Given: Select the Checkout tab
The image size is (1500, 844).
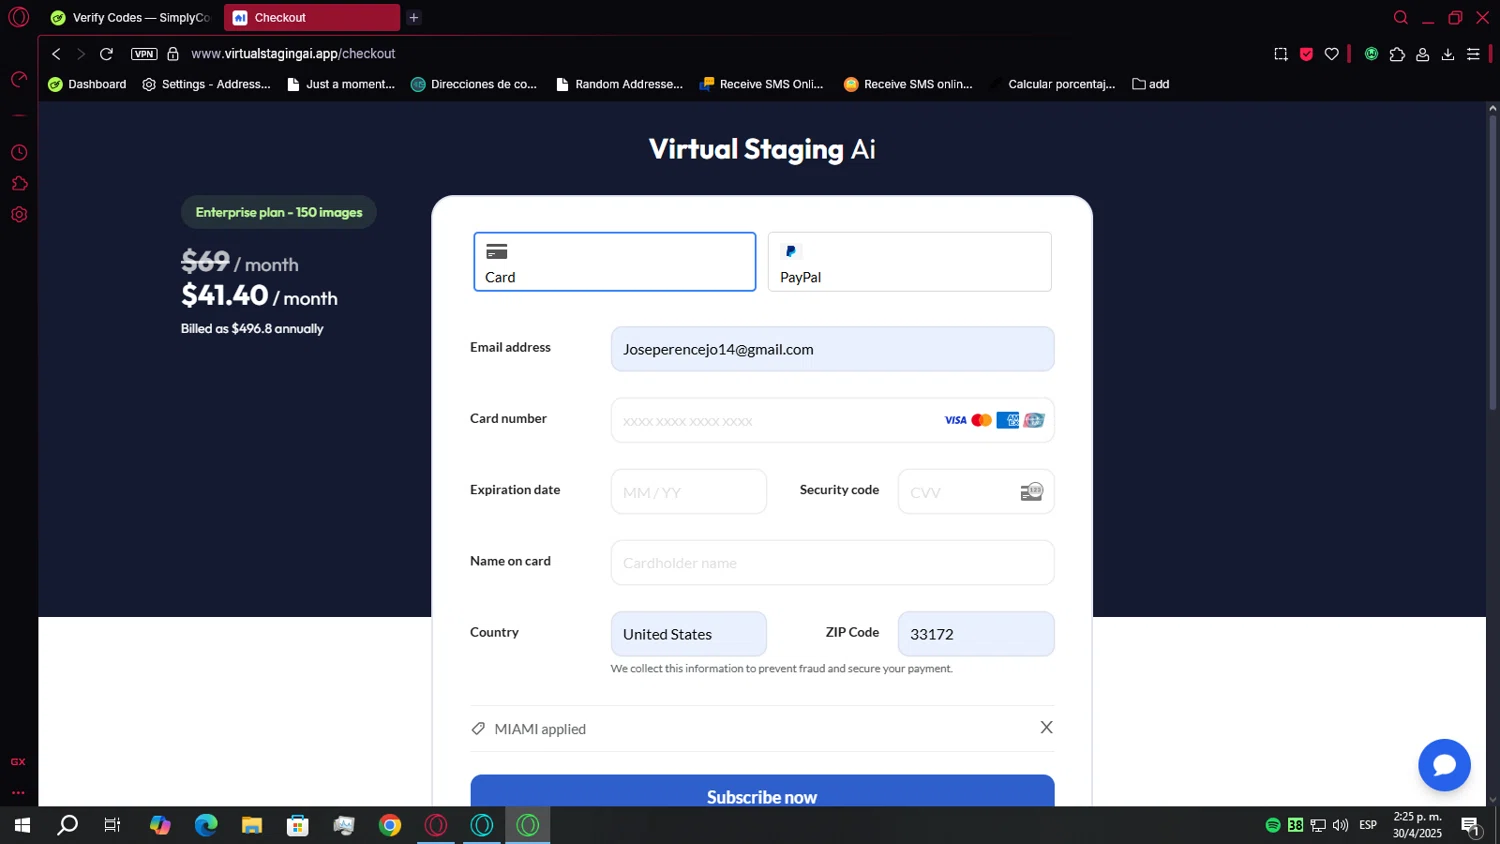Looking at the screenshot, I should point(312,17).
